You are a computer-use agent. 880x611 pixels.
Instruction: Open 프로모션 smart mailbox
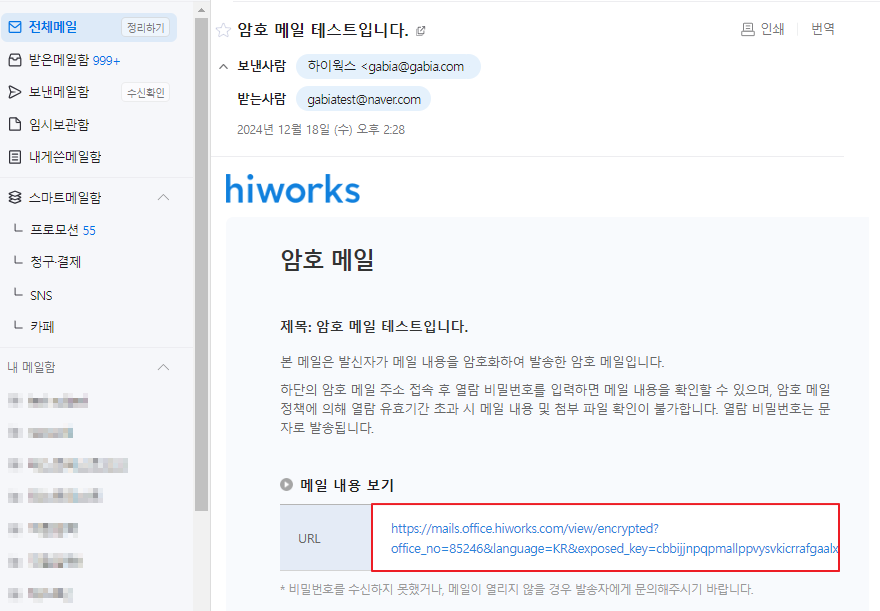(54, 230)
